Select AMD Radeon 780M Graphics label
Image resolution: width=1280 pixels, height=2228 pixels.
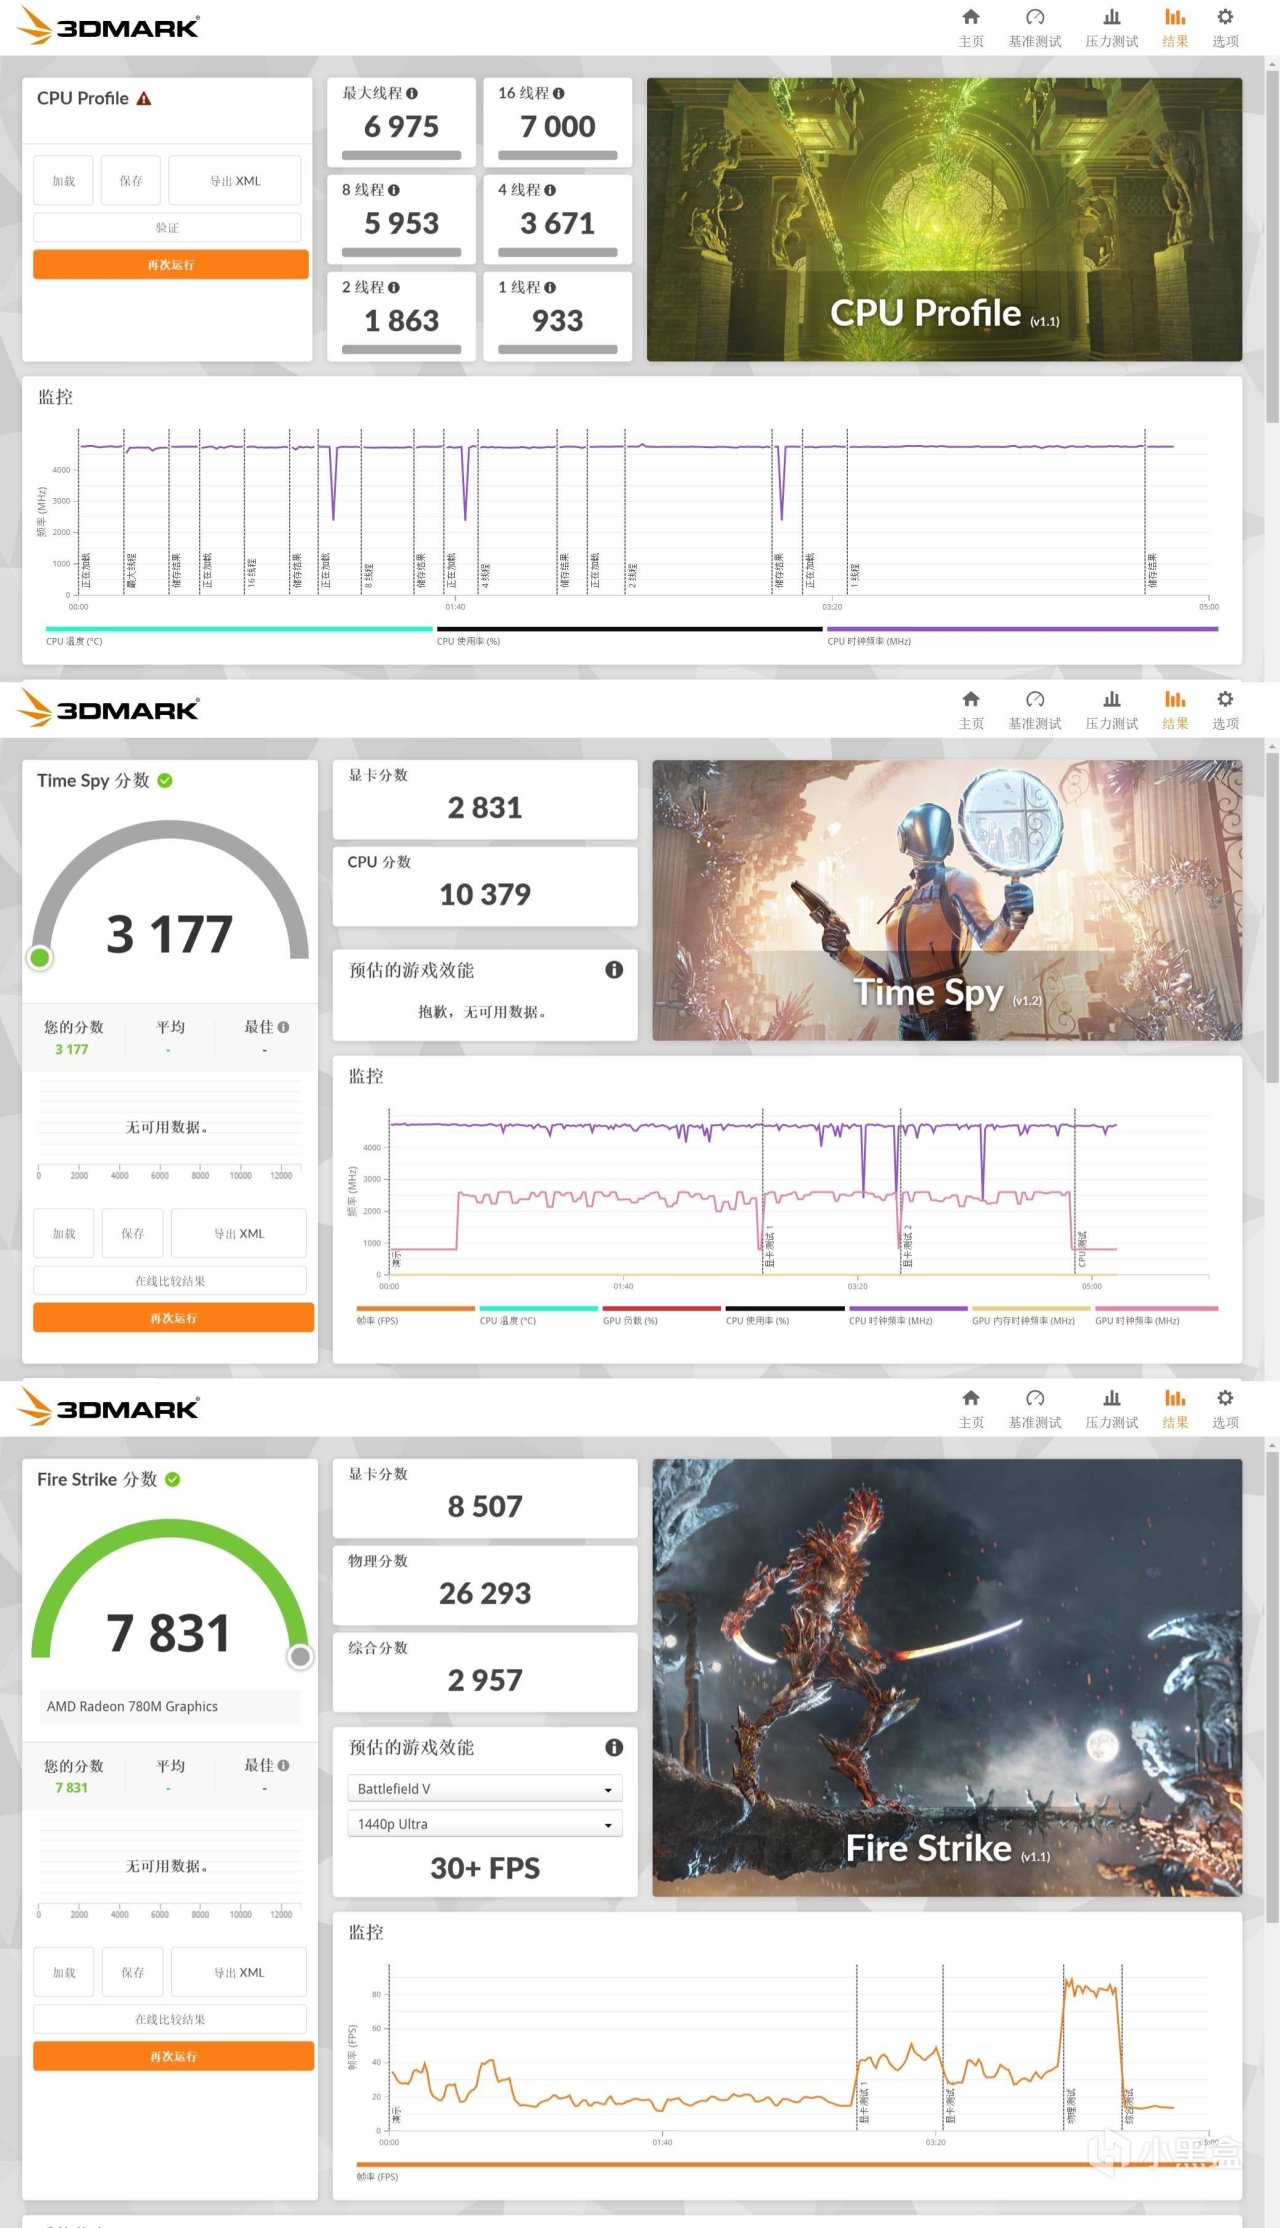(132, 1707)
